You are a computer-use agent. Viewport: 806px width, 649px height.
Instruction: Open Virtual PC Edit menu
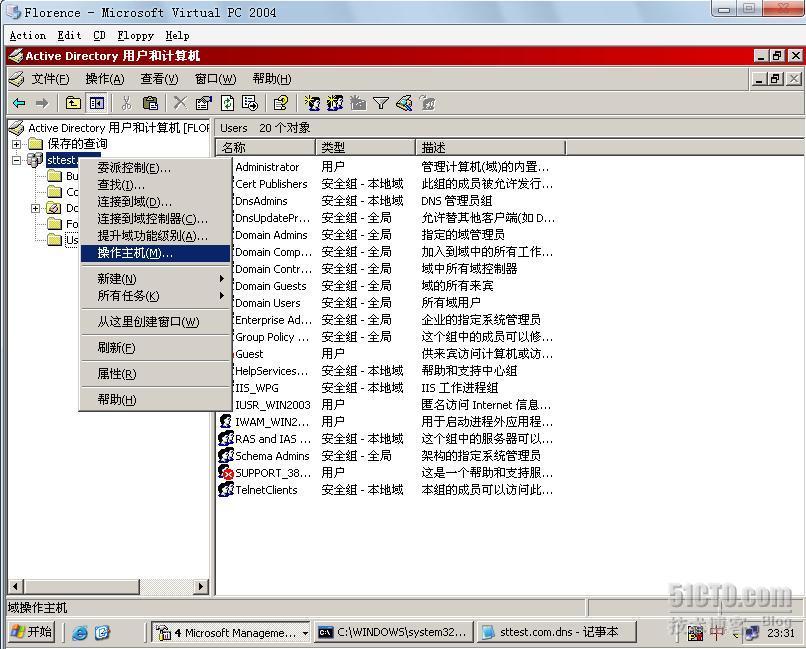coord(69,35)
